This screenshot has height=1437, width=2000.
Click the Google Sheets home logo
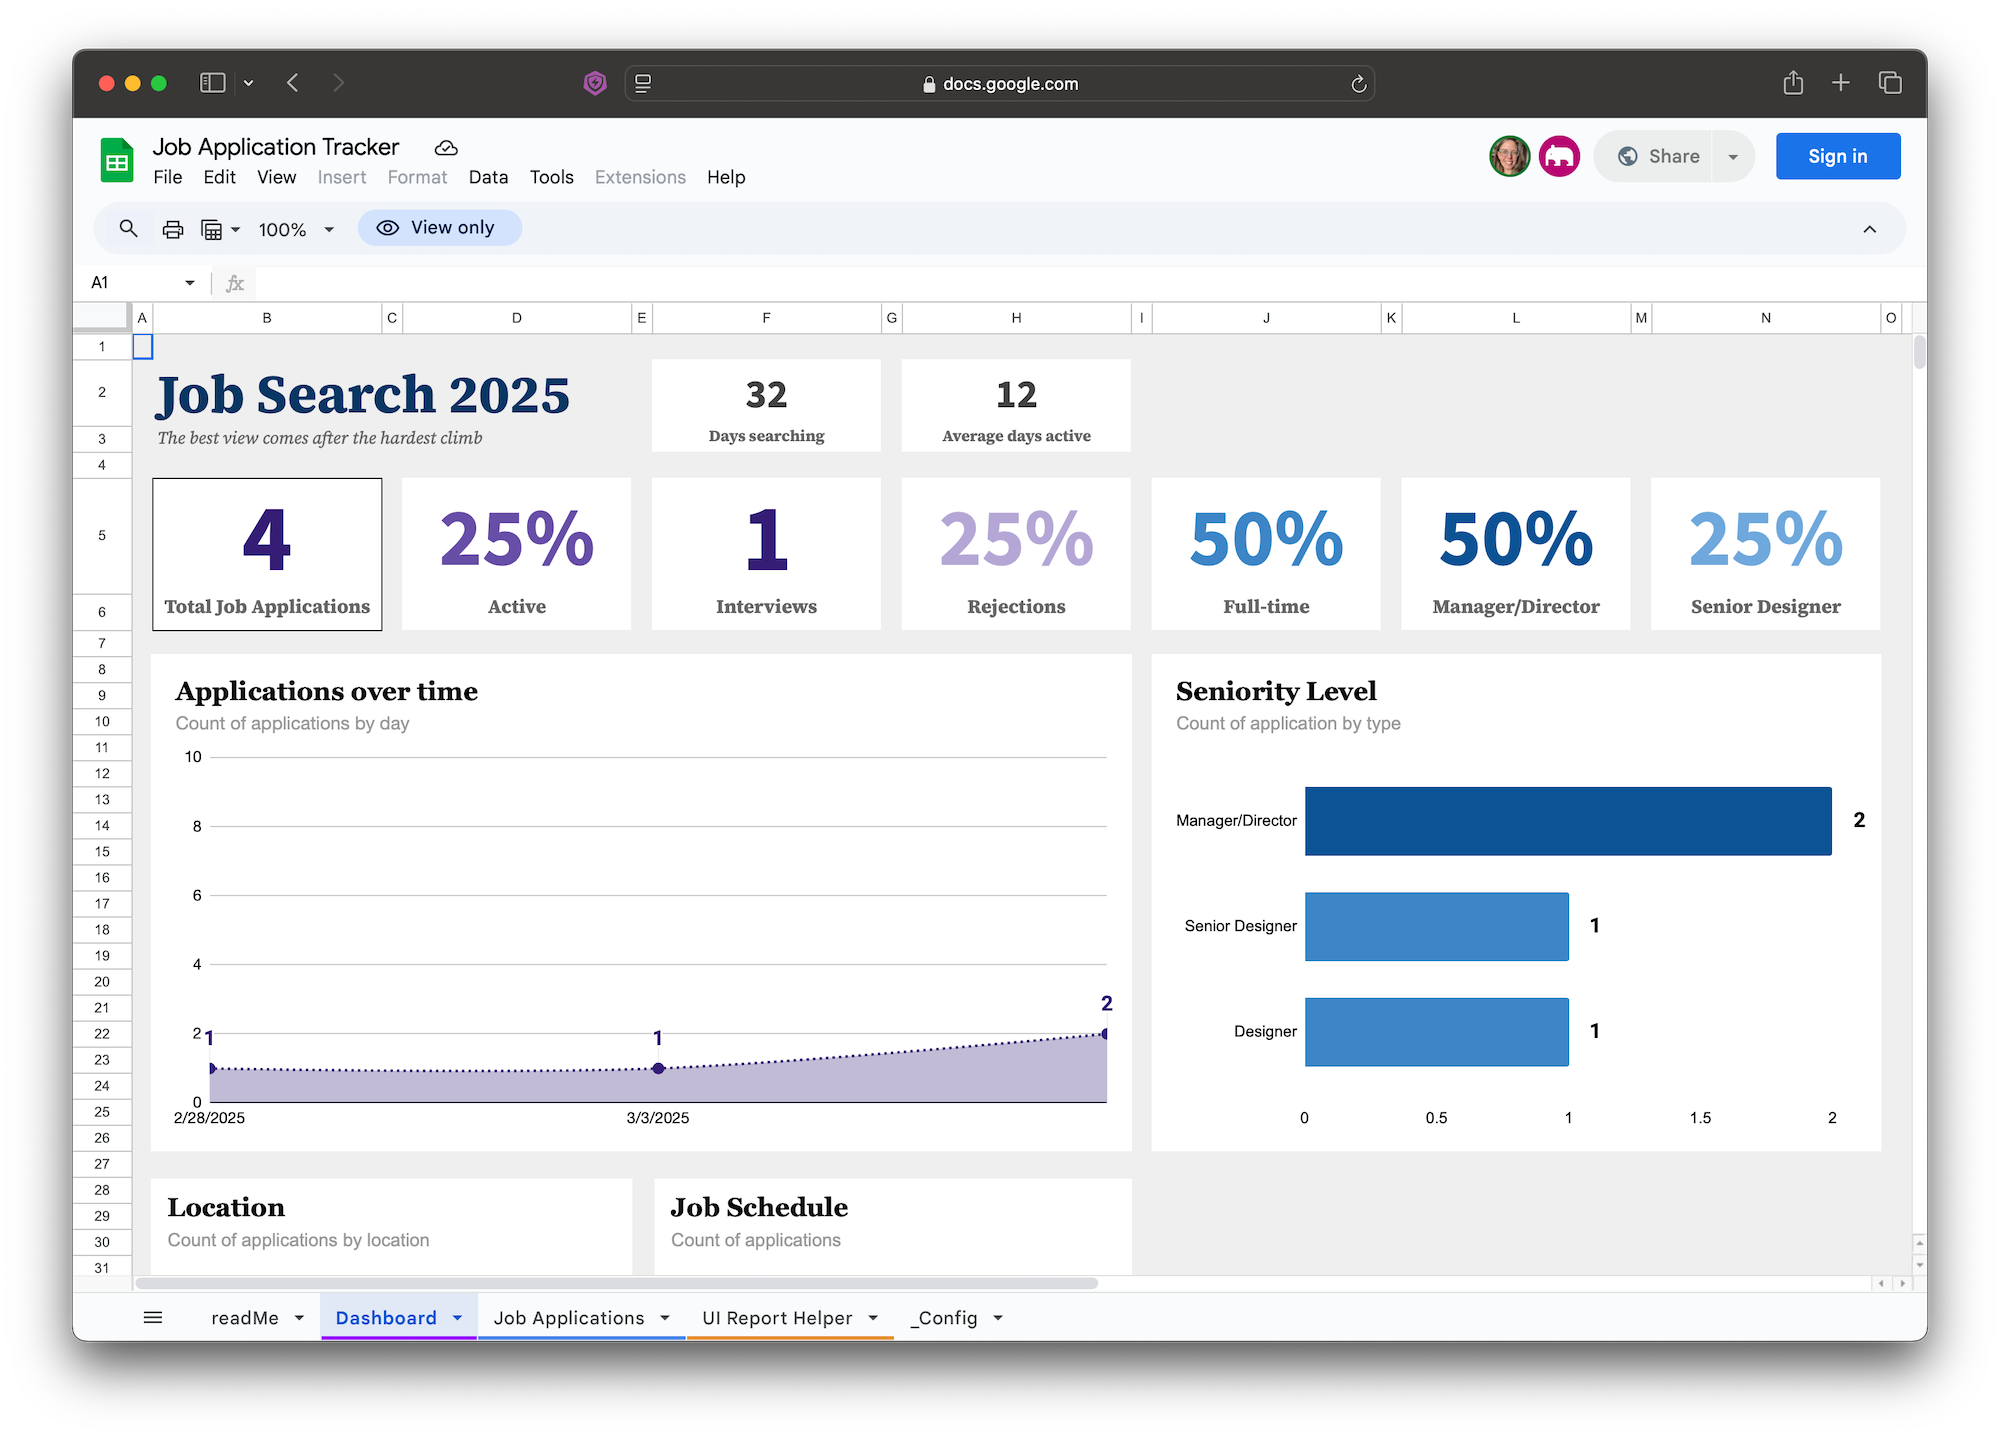coord(118,161)
